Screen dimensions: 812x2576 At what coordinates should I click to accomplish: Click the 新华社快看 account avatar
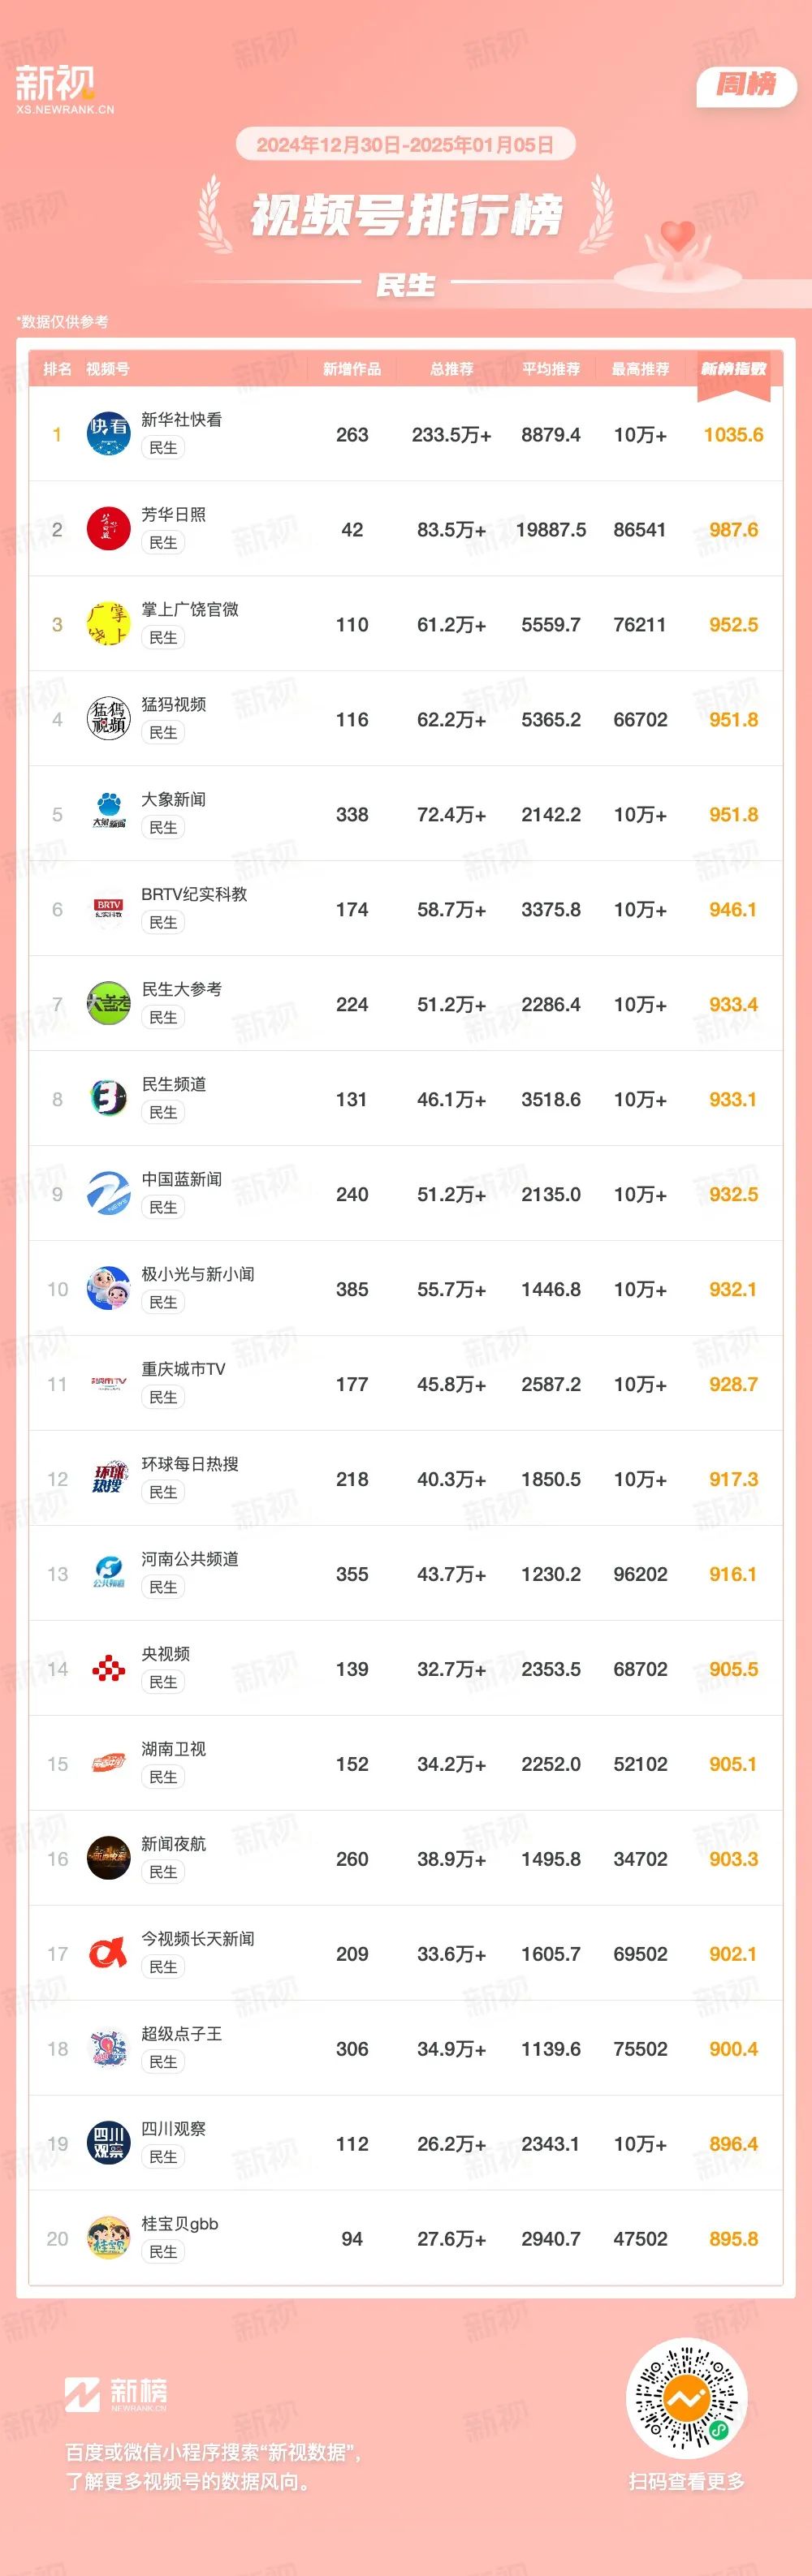pos(108,434)
